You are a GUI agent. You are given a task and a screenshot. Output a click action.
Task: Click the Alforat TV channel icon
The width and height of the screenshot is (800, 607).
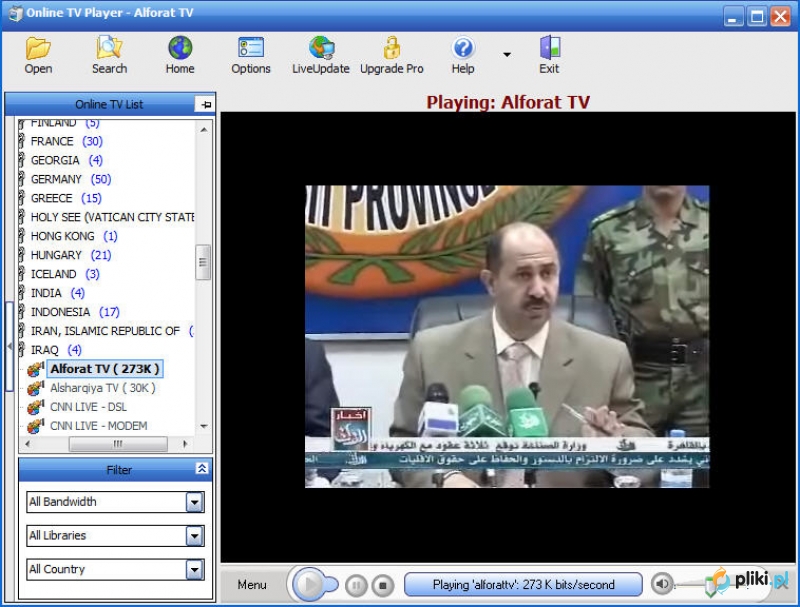click(x=35, y=368)
